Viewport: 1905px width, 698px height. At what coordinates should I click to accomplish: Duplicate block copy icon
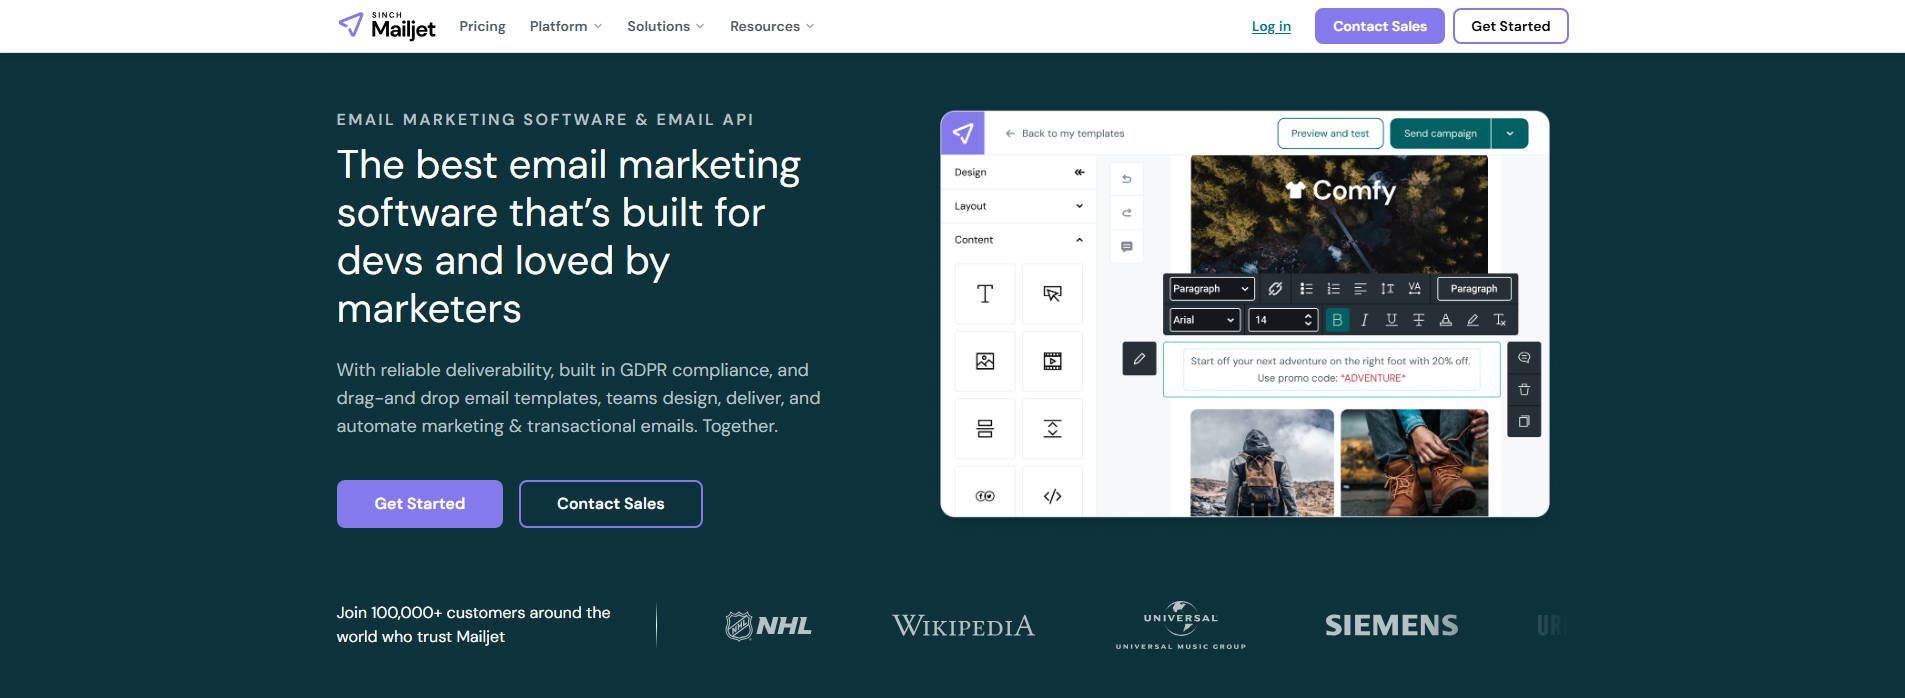[x=1524, y=421]
